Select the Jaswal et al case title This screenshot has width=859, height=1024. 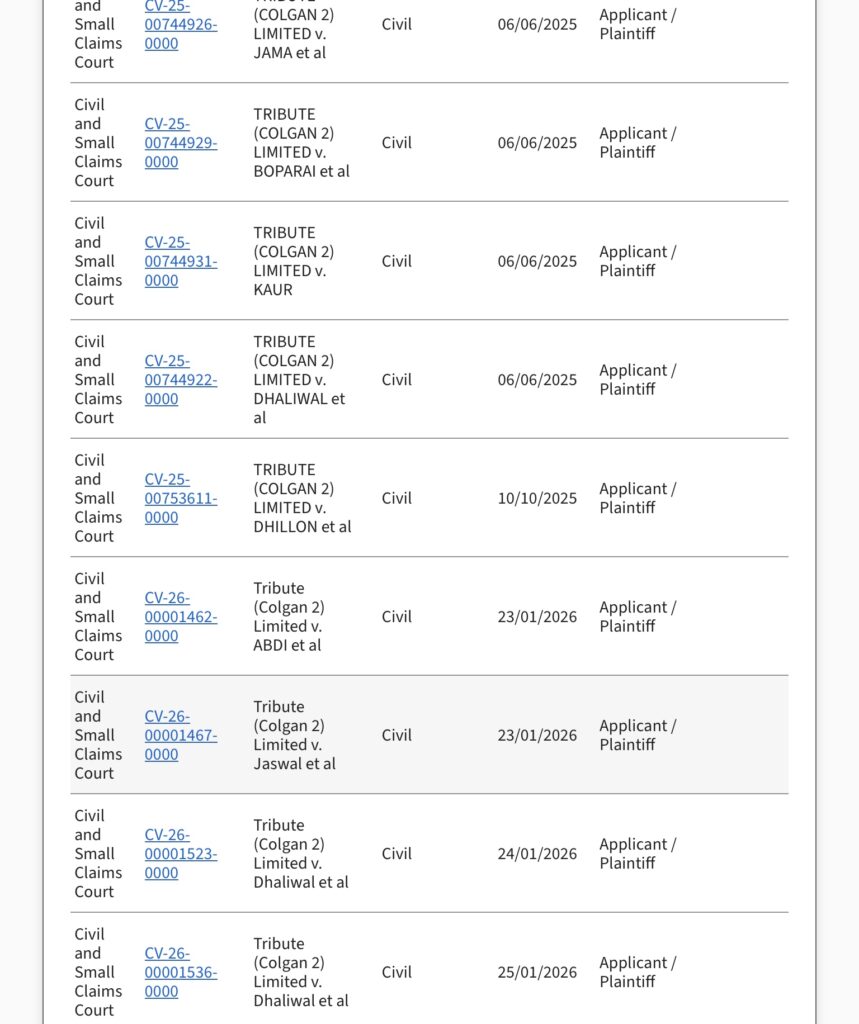coord(295,735)
